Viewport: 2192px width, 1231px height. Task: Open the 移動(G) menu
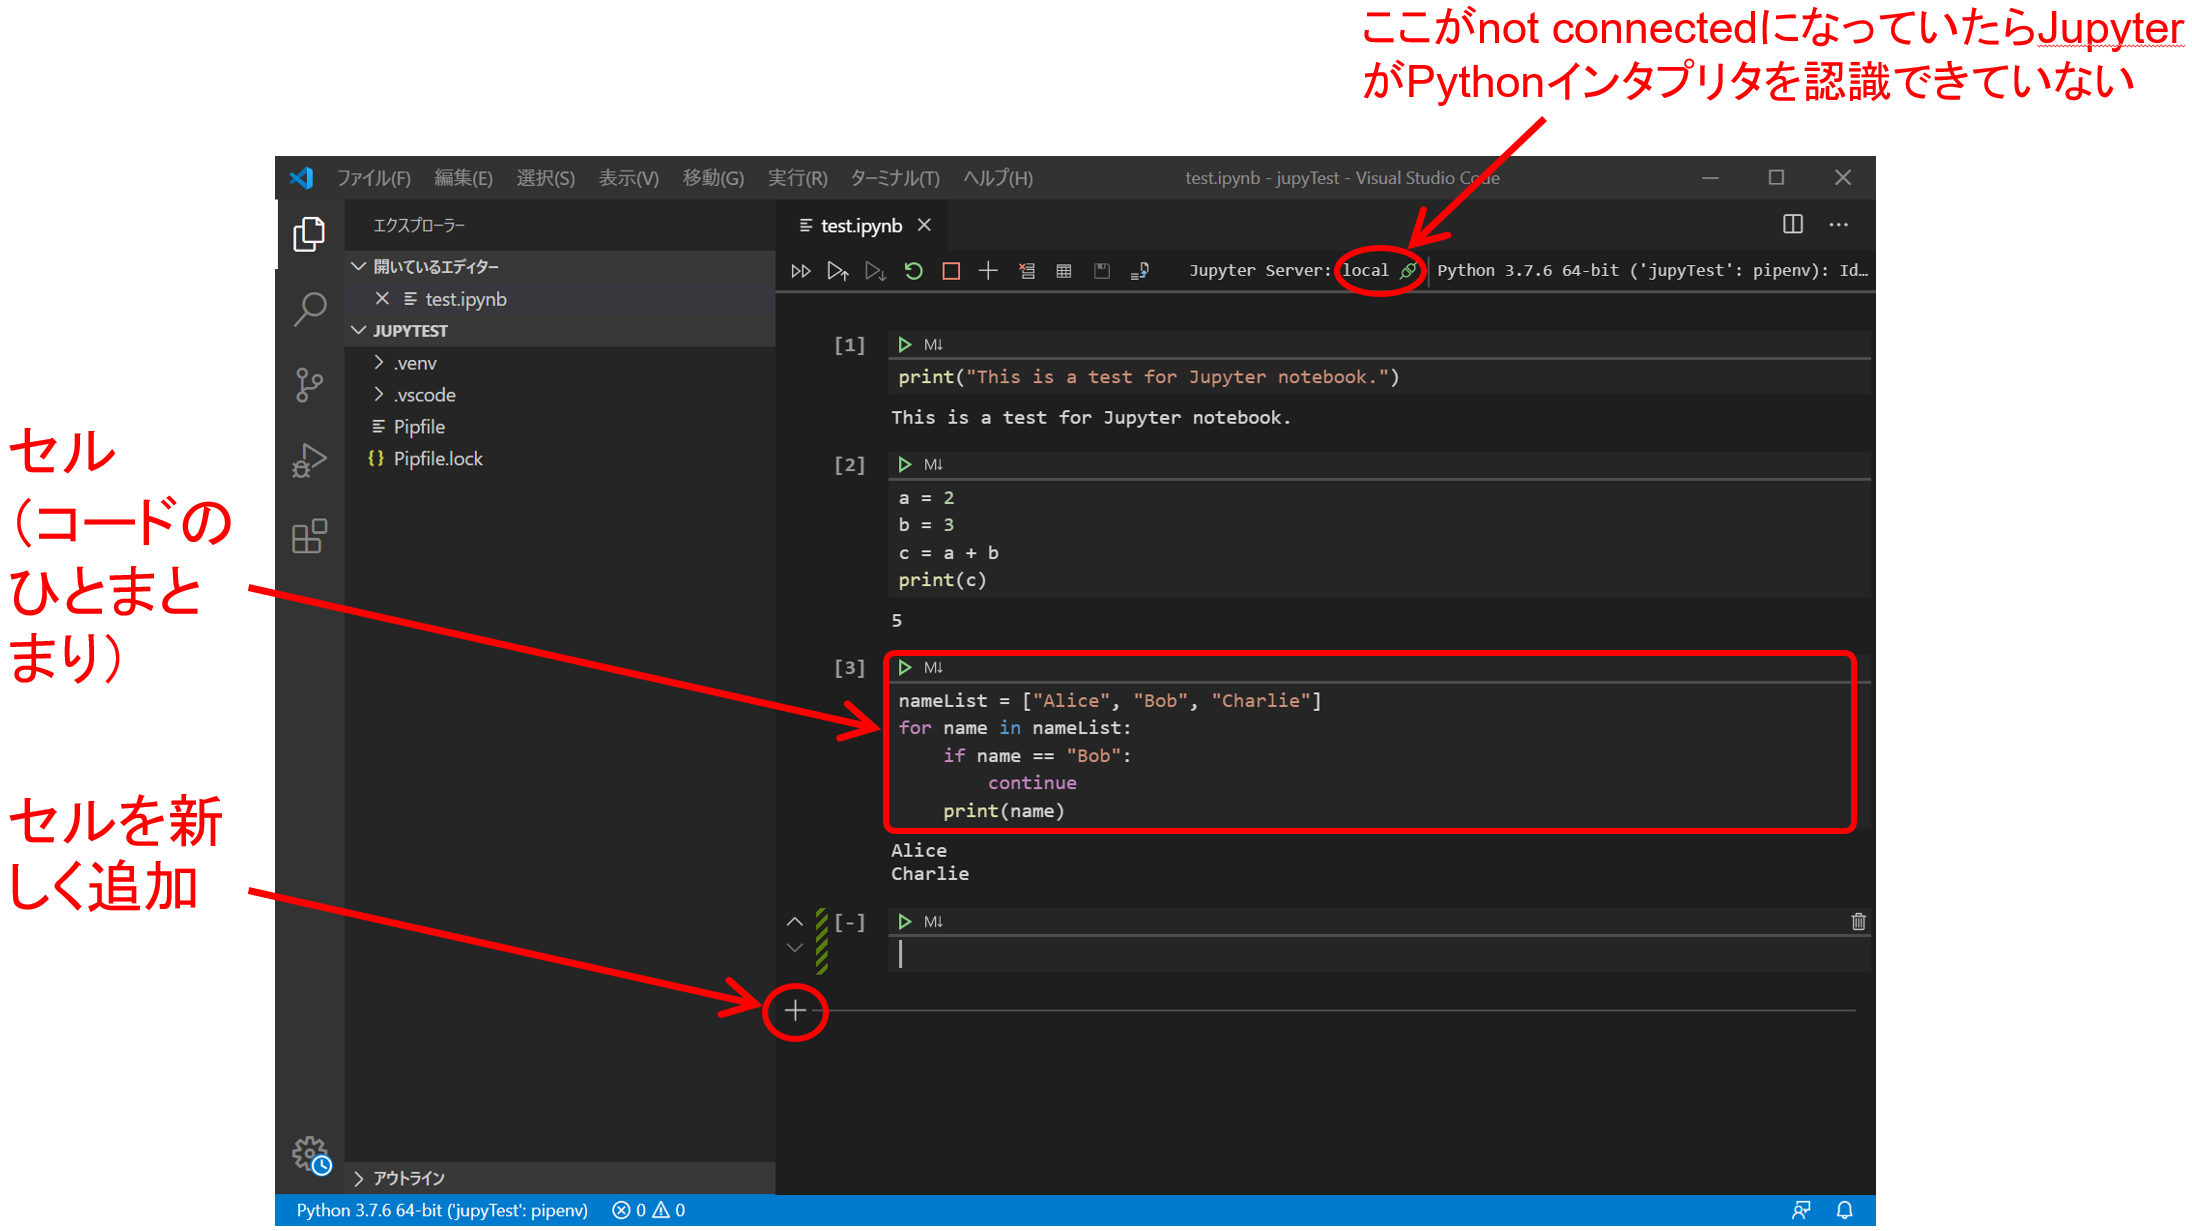(x=713, y=178)
